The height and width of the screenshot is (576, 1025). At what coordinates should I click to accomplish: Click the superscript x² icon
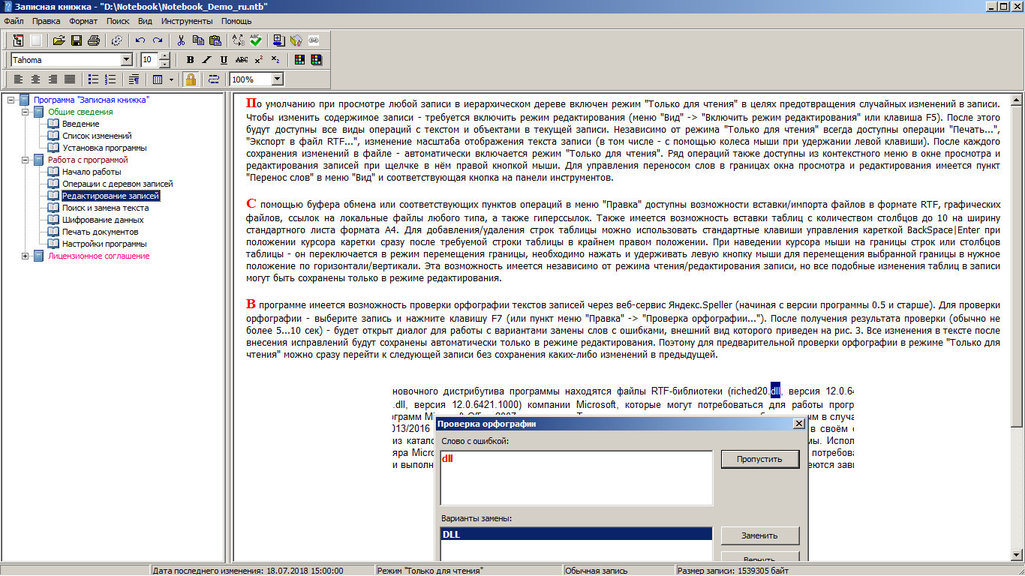tap(257, 60)
